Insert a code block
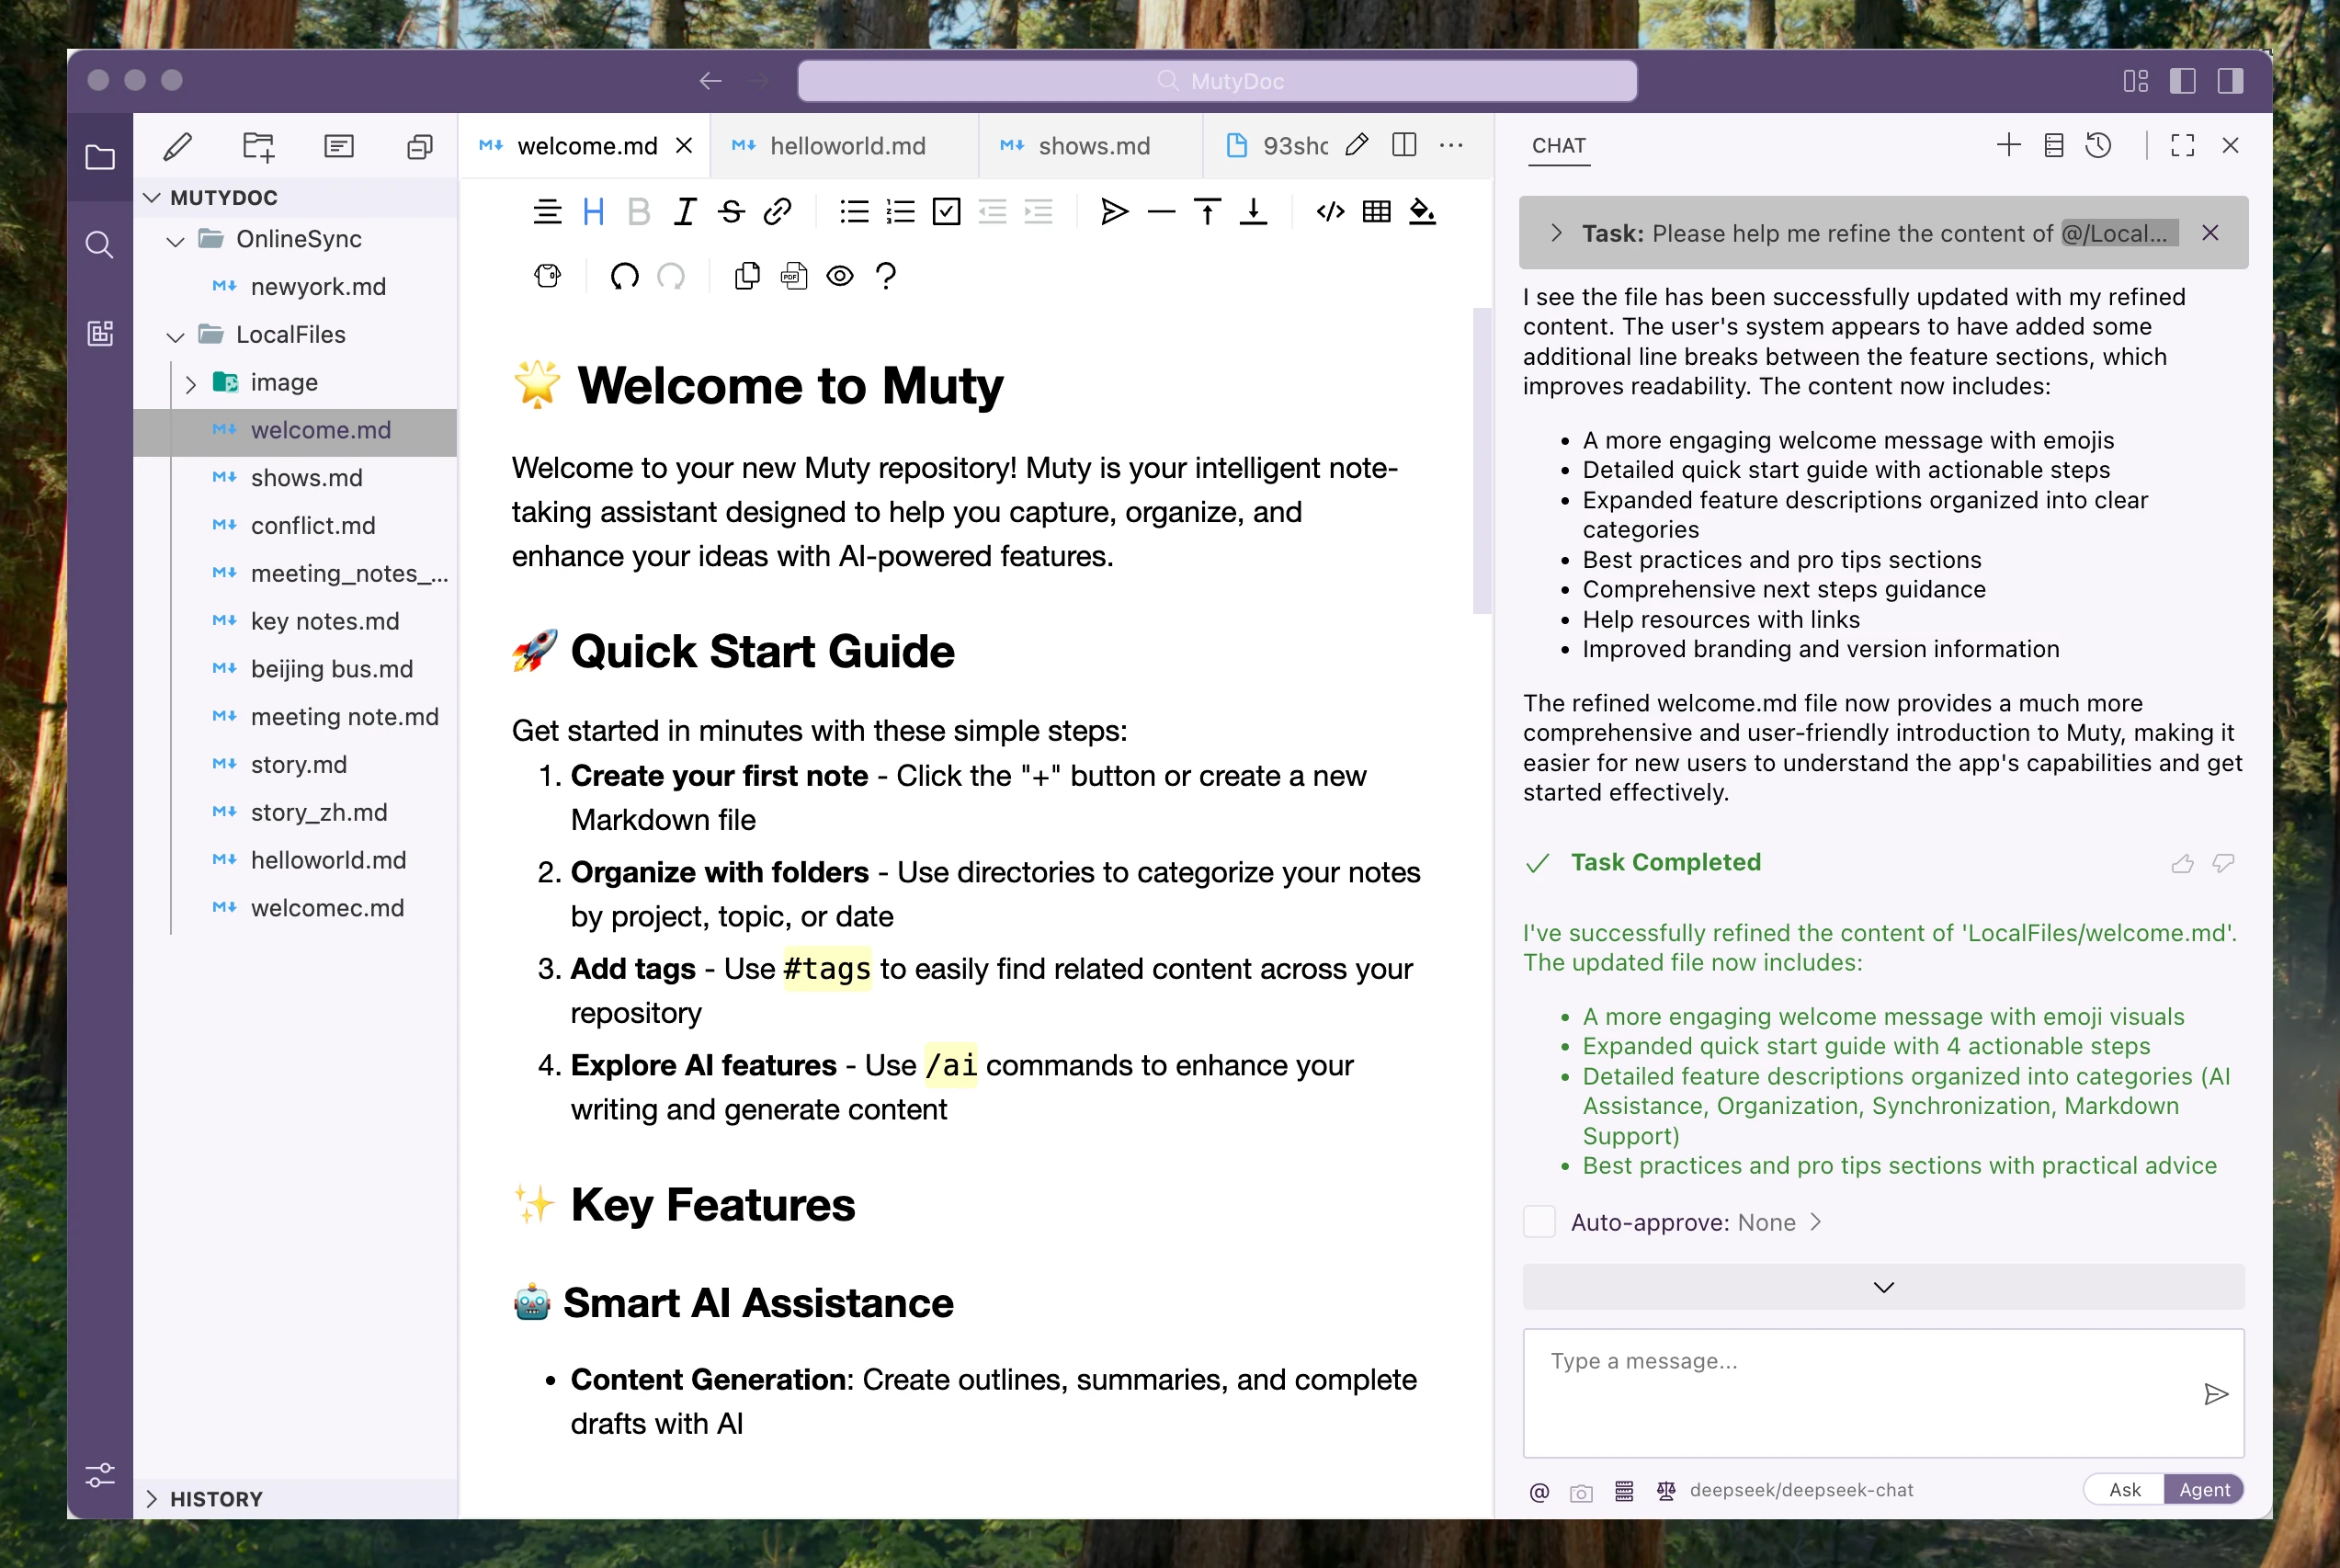This screenshot has width=2340, height=1568. point(1329,212)
